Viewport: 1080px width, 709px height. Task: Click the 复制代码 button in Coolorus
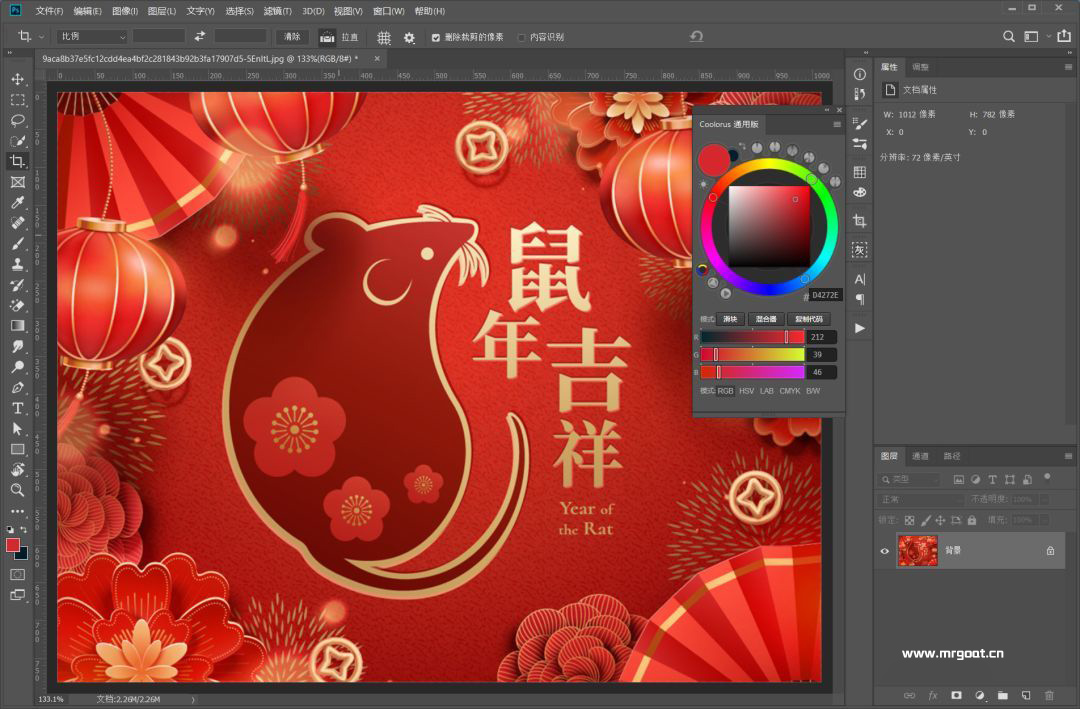pos(810,319)
